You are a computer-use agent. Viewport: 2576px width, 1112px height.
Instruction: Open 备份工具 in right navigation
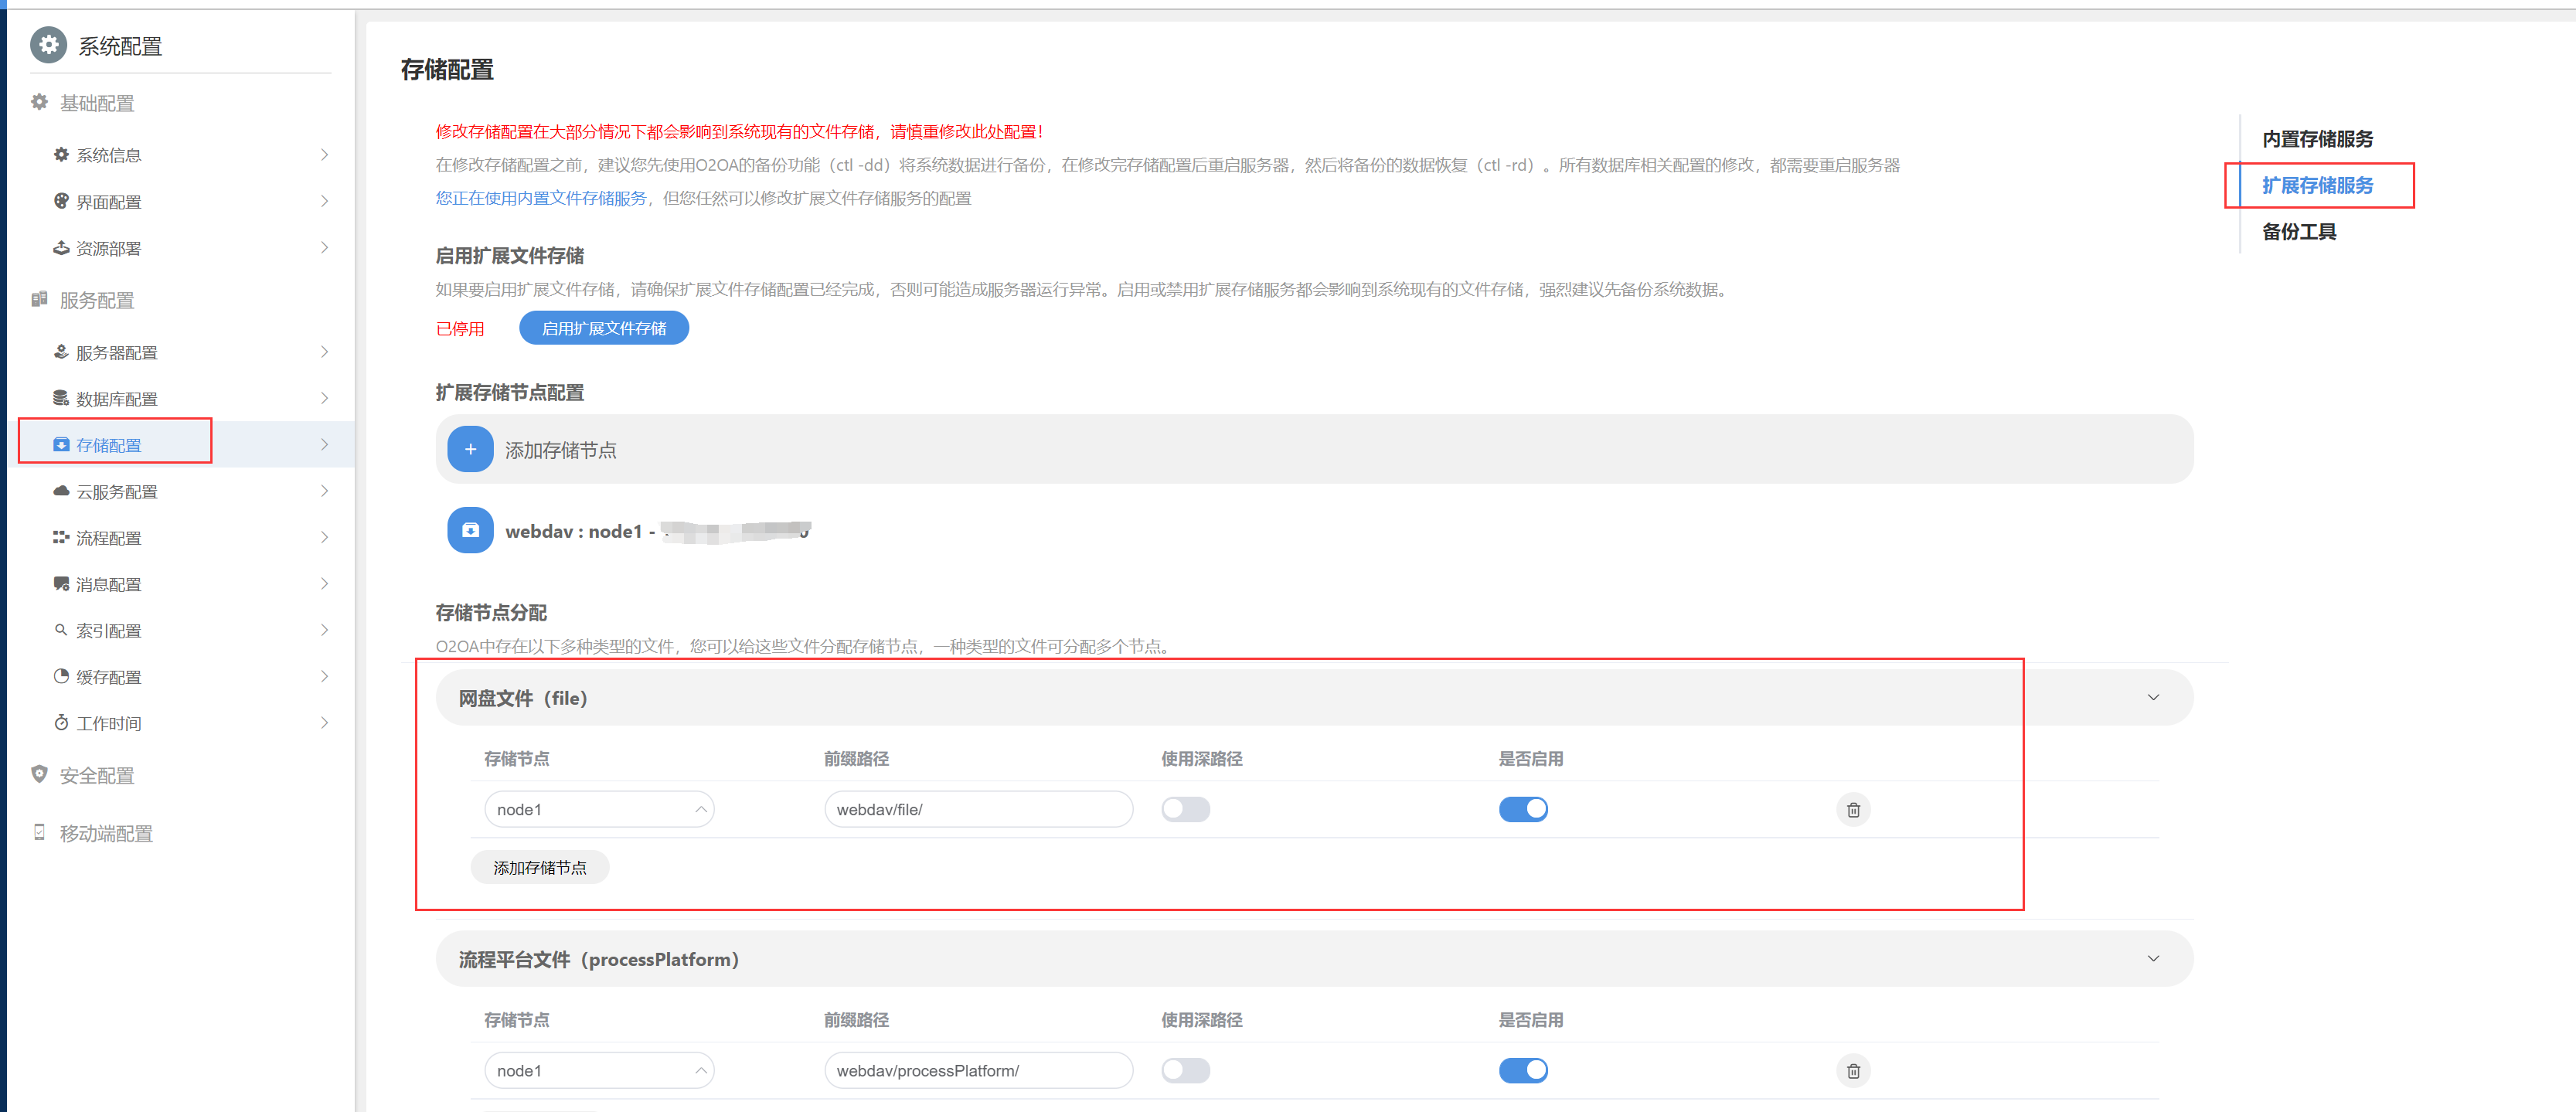(x=2298, y=232)
